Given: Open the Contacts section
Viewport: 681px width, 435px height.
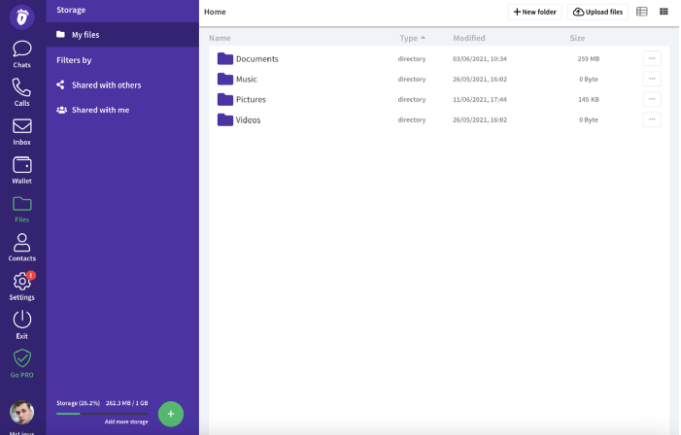Looking at the screenshot, I should [x=22, y=247].
